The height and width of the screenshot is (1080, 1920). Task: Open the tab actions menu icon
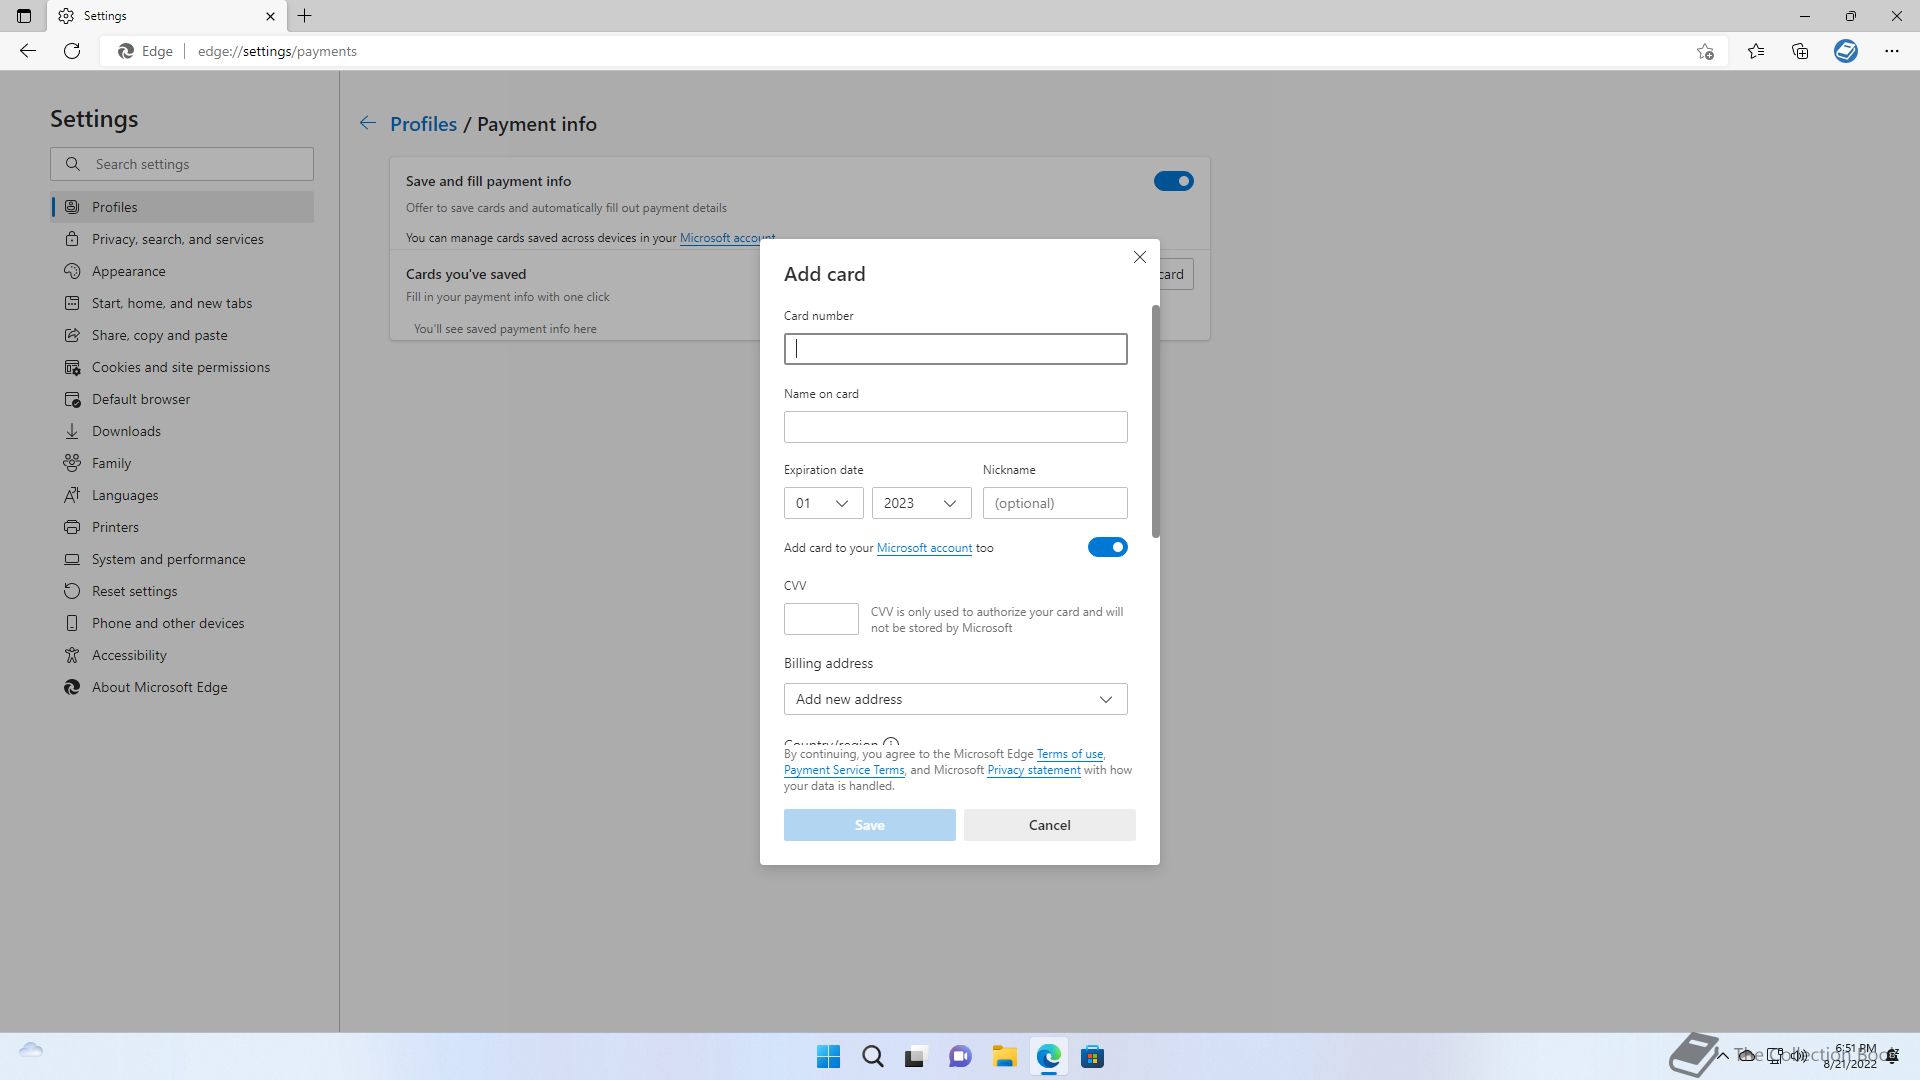click(x=24, y=16)
